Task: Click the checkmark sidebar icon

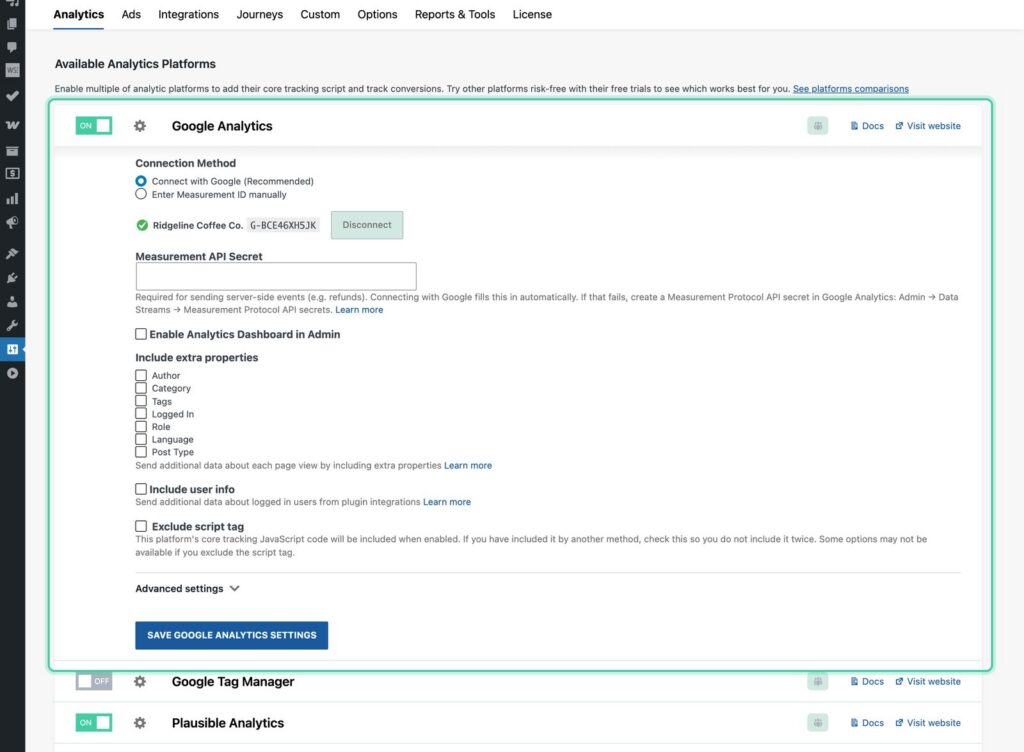Action: pos(12,96)
